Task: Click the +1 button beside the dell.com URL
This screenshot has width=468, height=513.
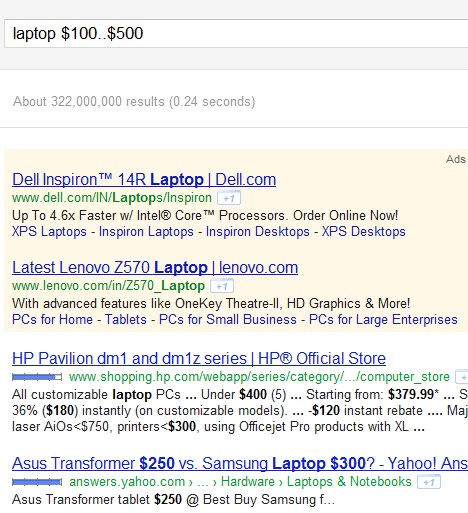Action: [229, 198]
